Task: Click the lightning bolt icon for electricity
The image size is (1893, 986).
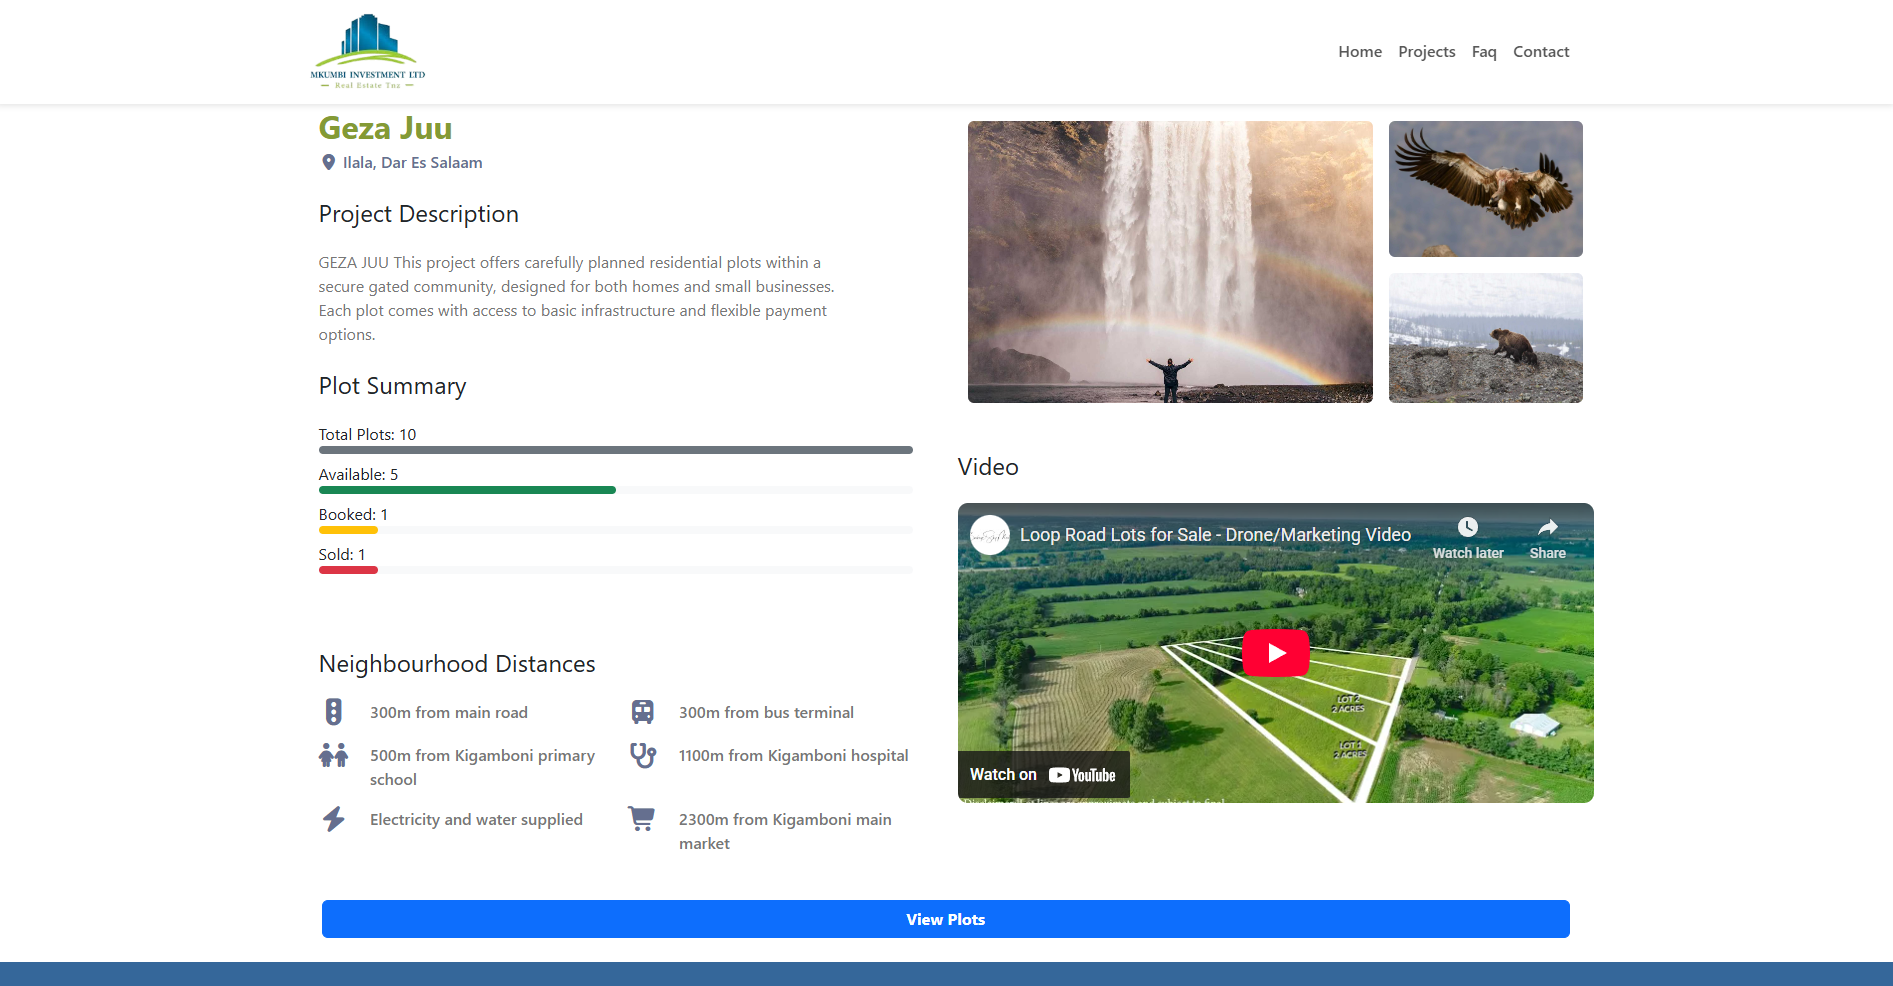Action: click(x=333, y=819)
